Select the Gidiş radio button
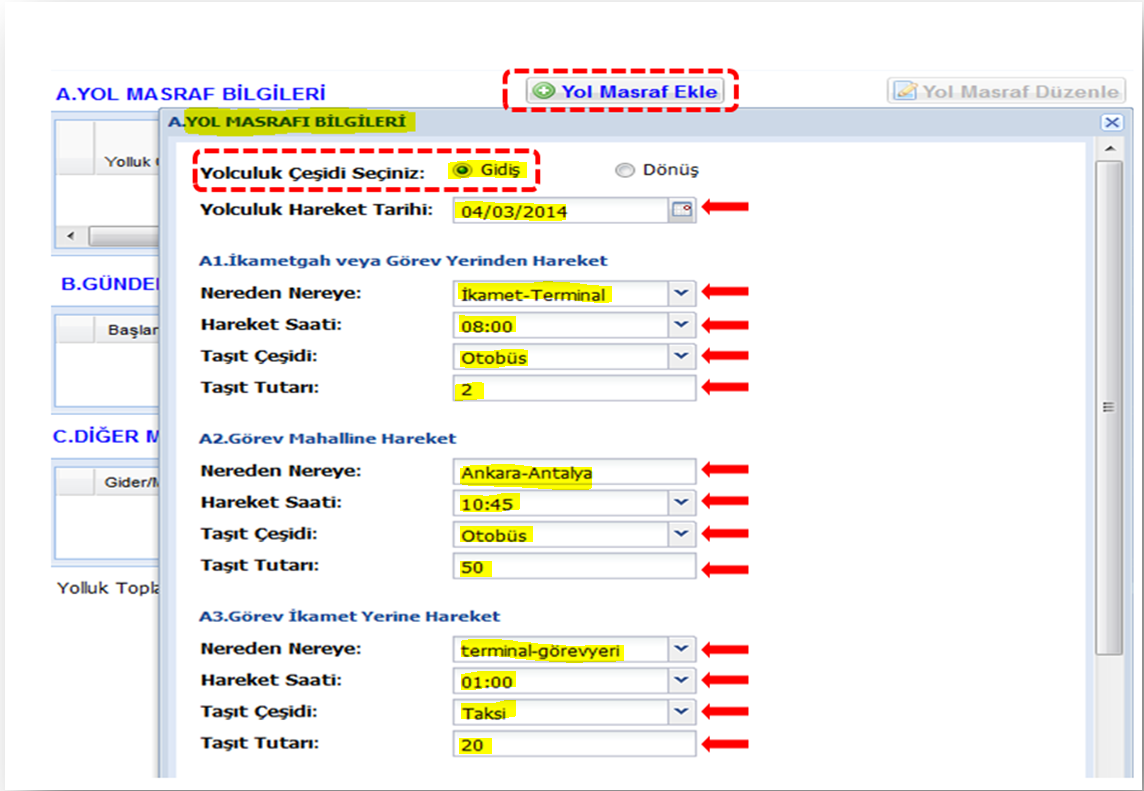This screenshot has width=1144, height=791. (462, 170)
